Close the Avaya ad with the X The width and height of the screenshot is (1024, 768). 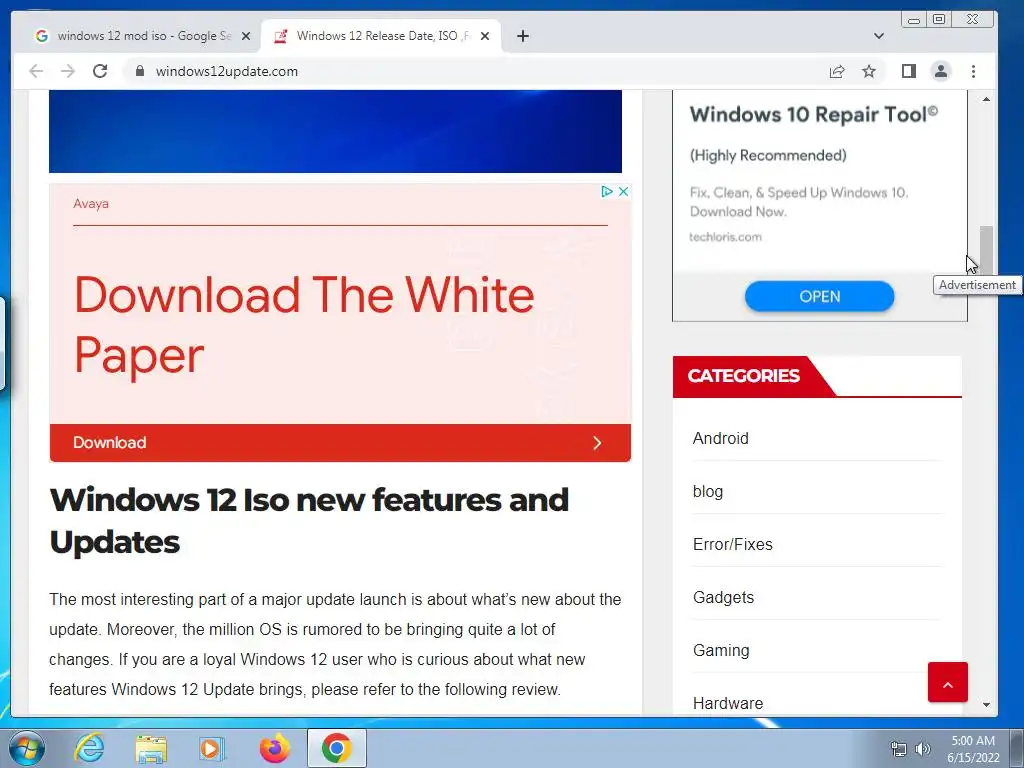point(623,191)
